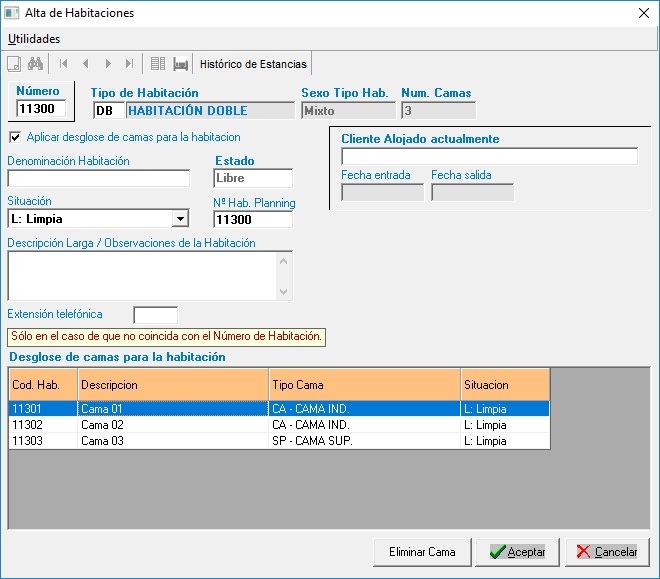
Task: Select the Cama 02 cell
Action: (173, 425)
